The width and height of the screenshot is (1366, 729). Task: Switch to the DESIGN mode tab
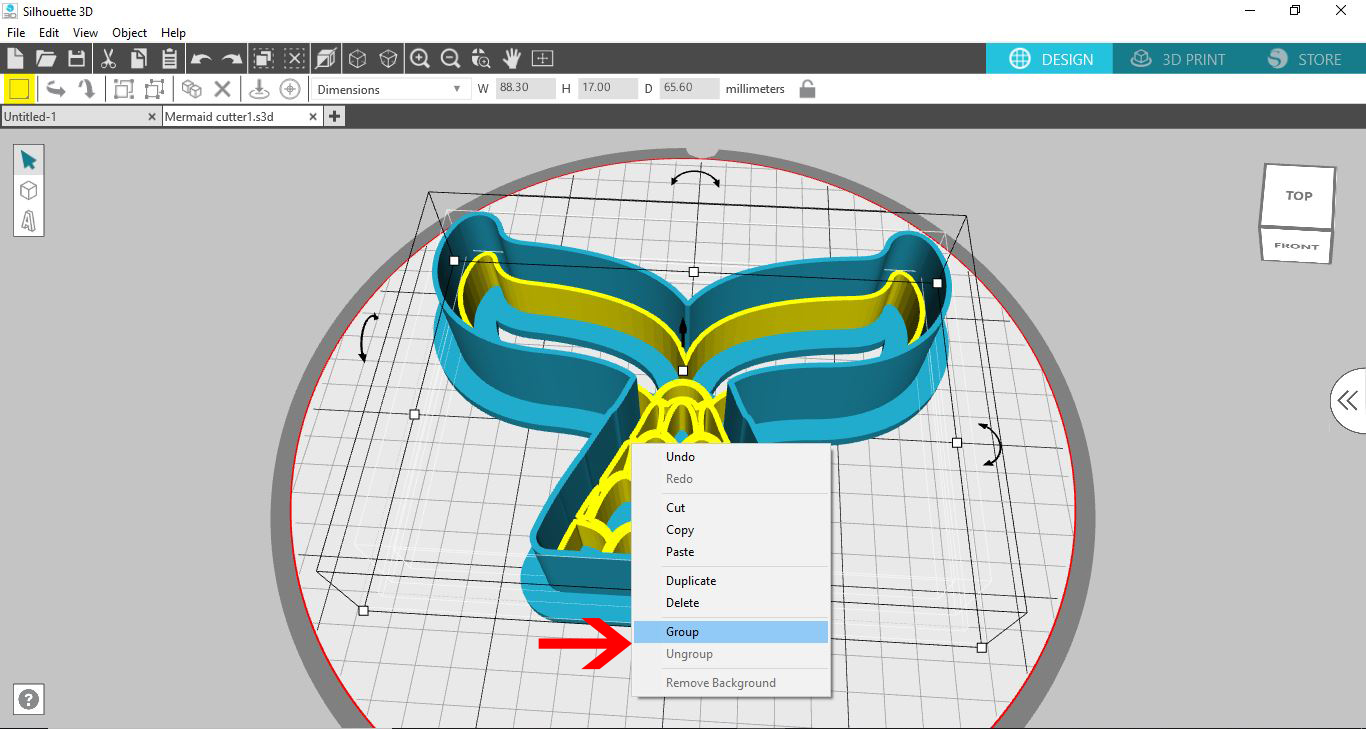click(x=1051, y=59)
